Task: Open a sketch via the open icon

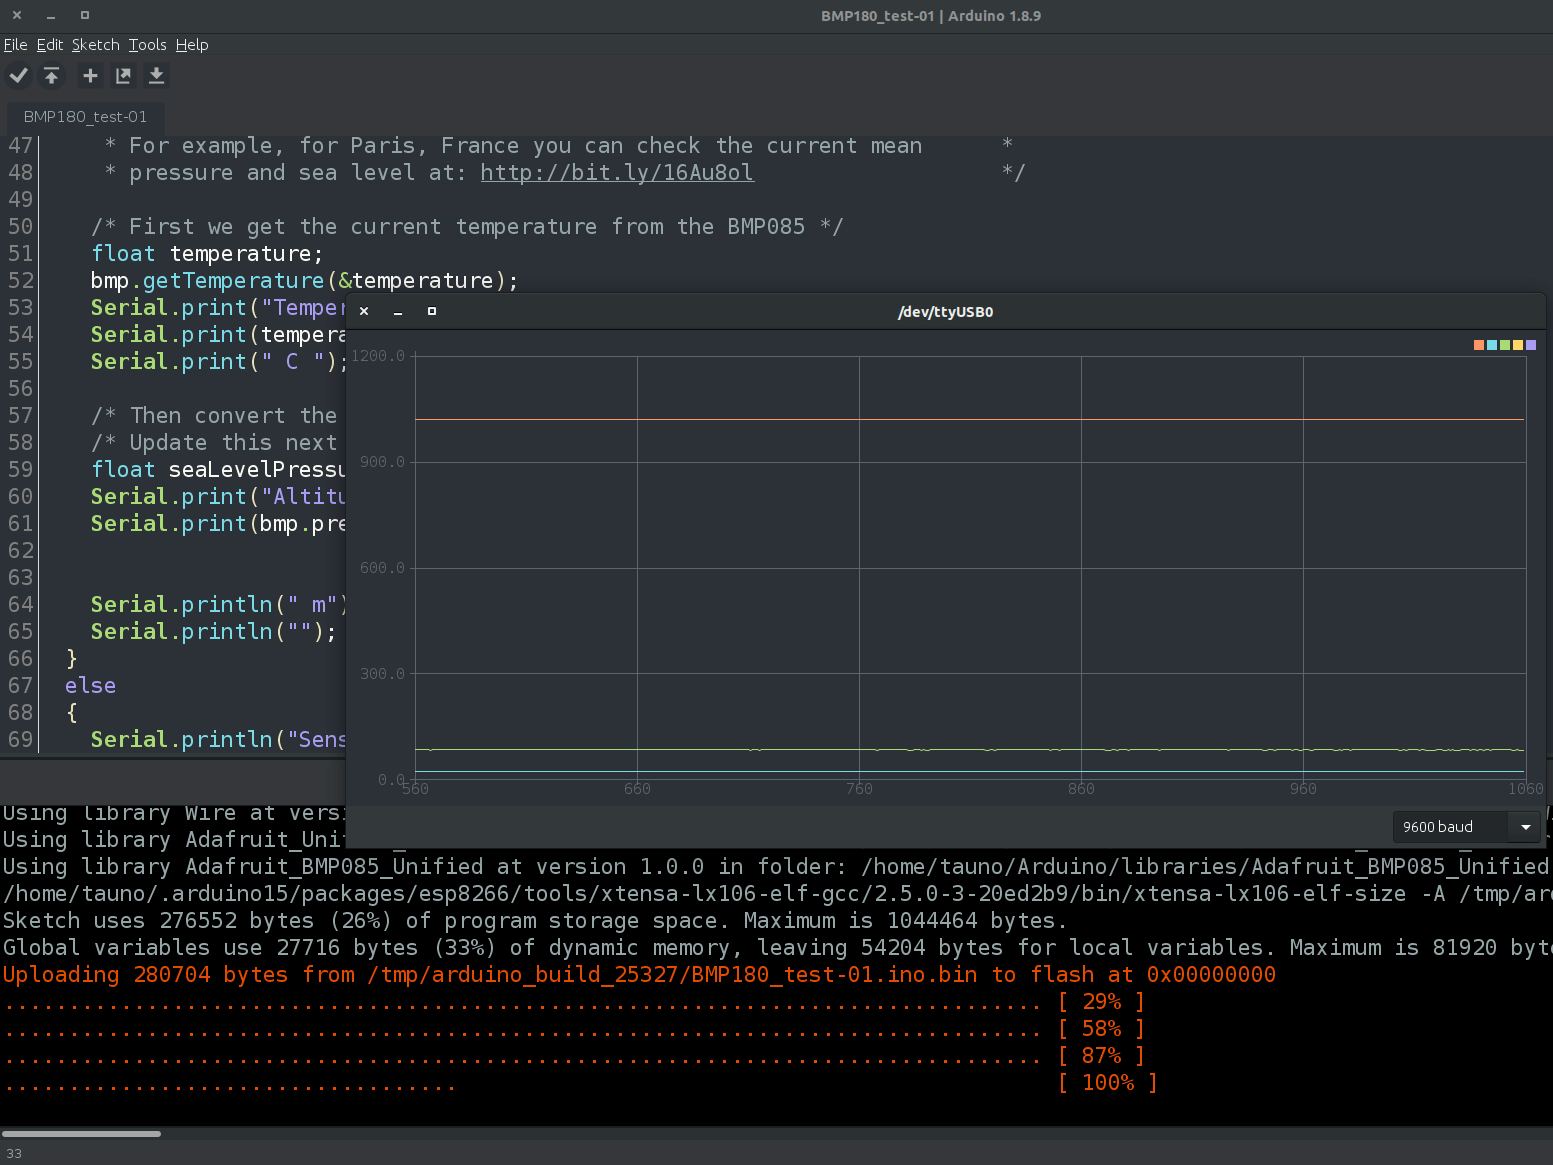Action: [x=122, y=75]
